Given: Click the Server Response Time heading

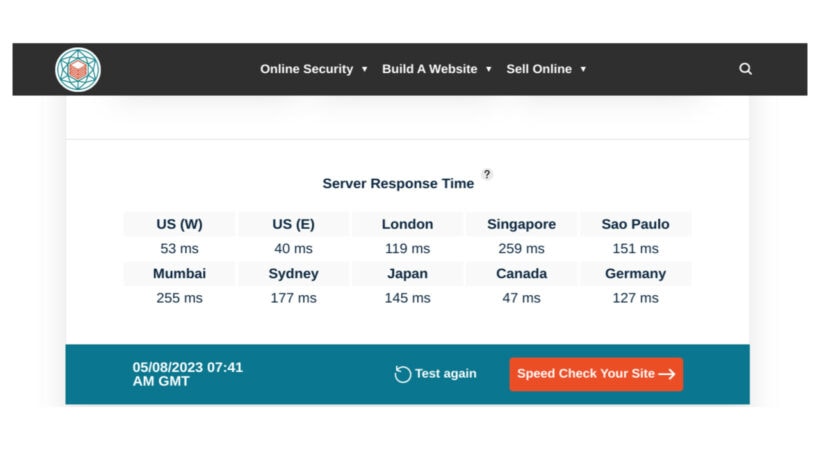Looking at the screenshot, I should pos(398,184).
